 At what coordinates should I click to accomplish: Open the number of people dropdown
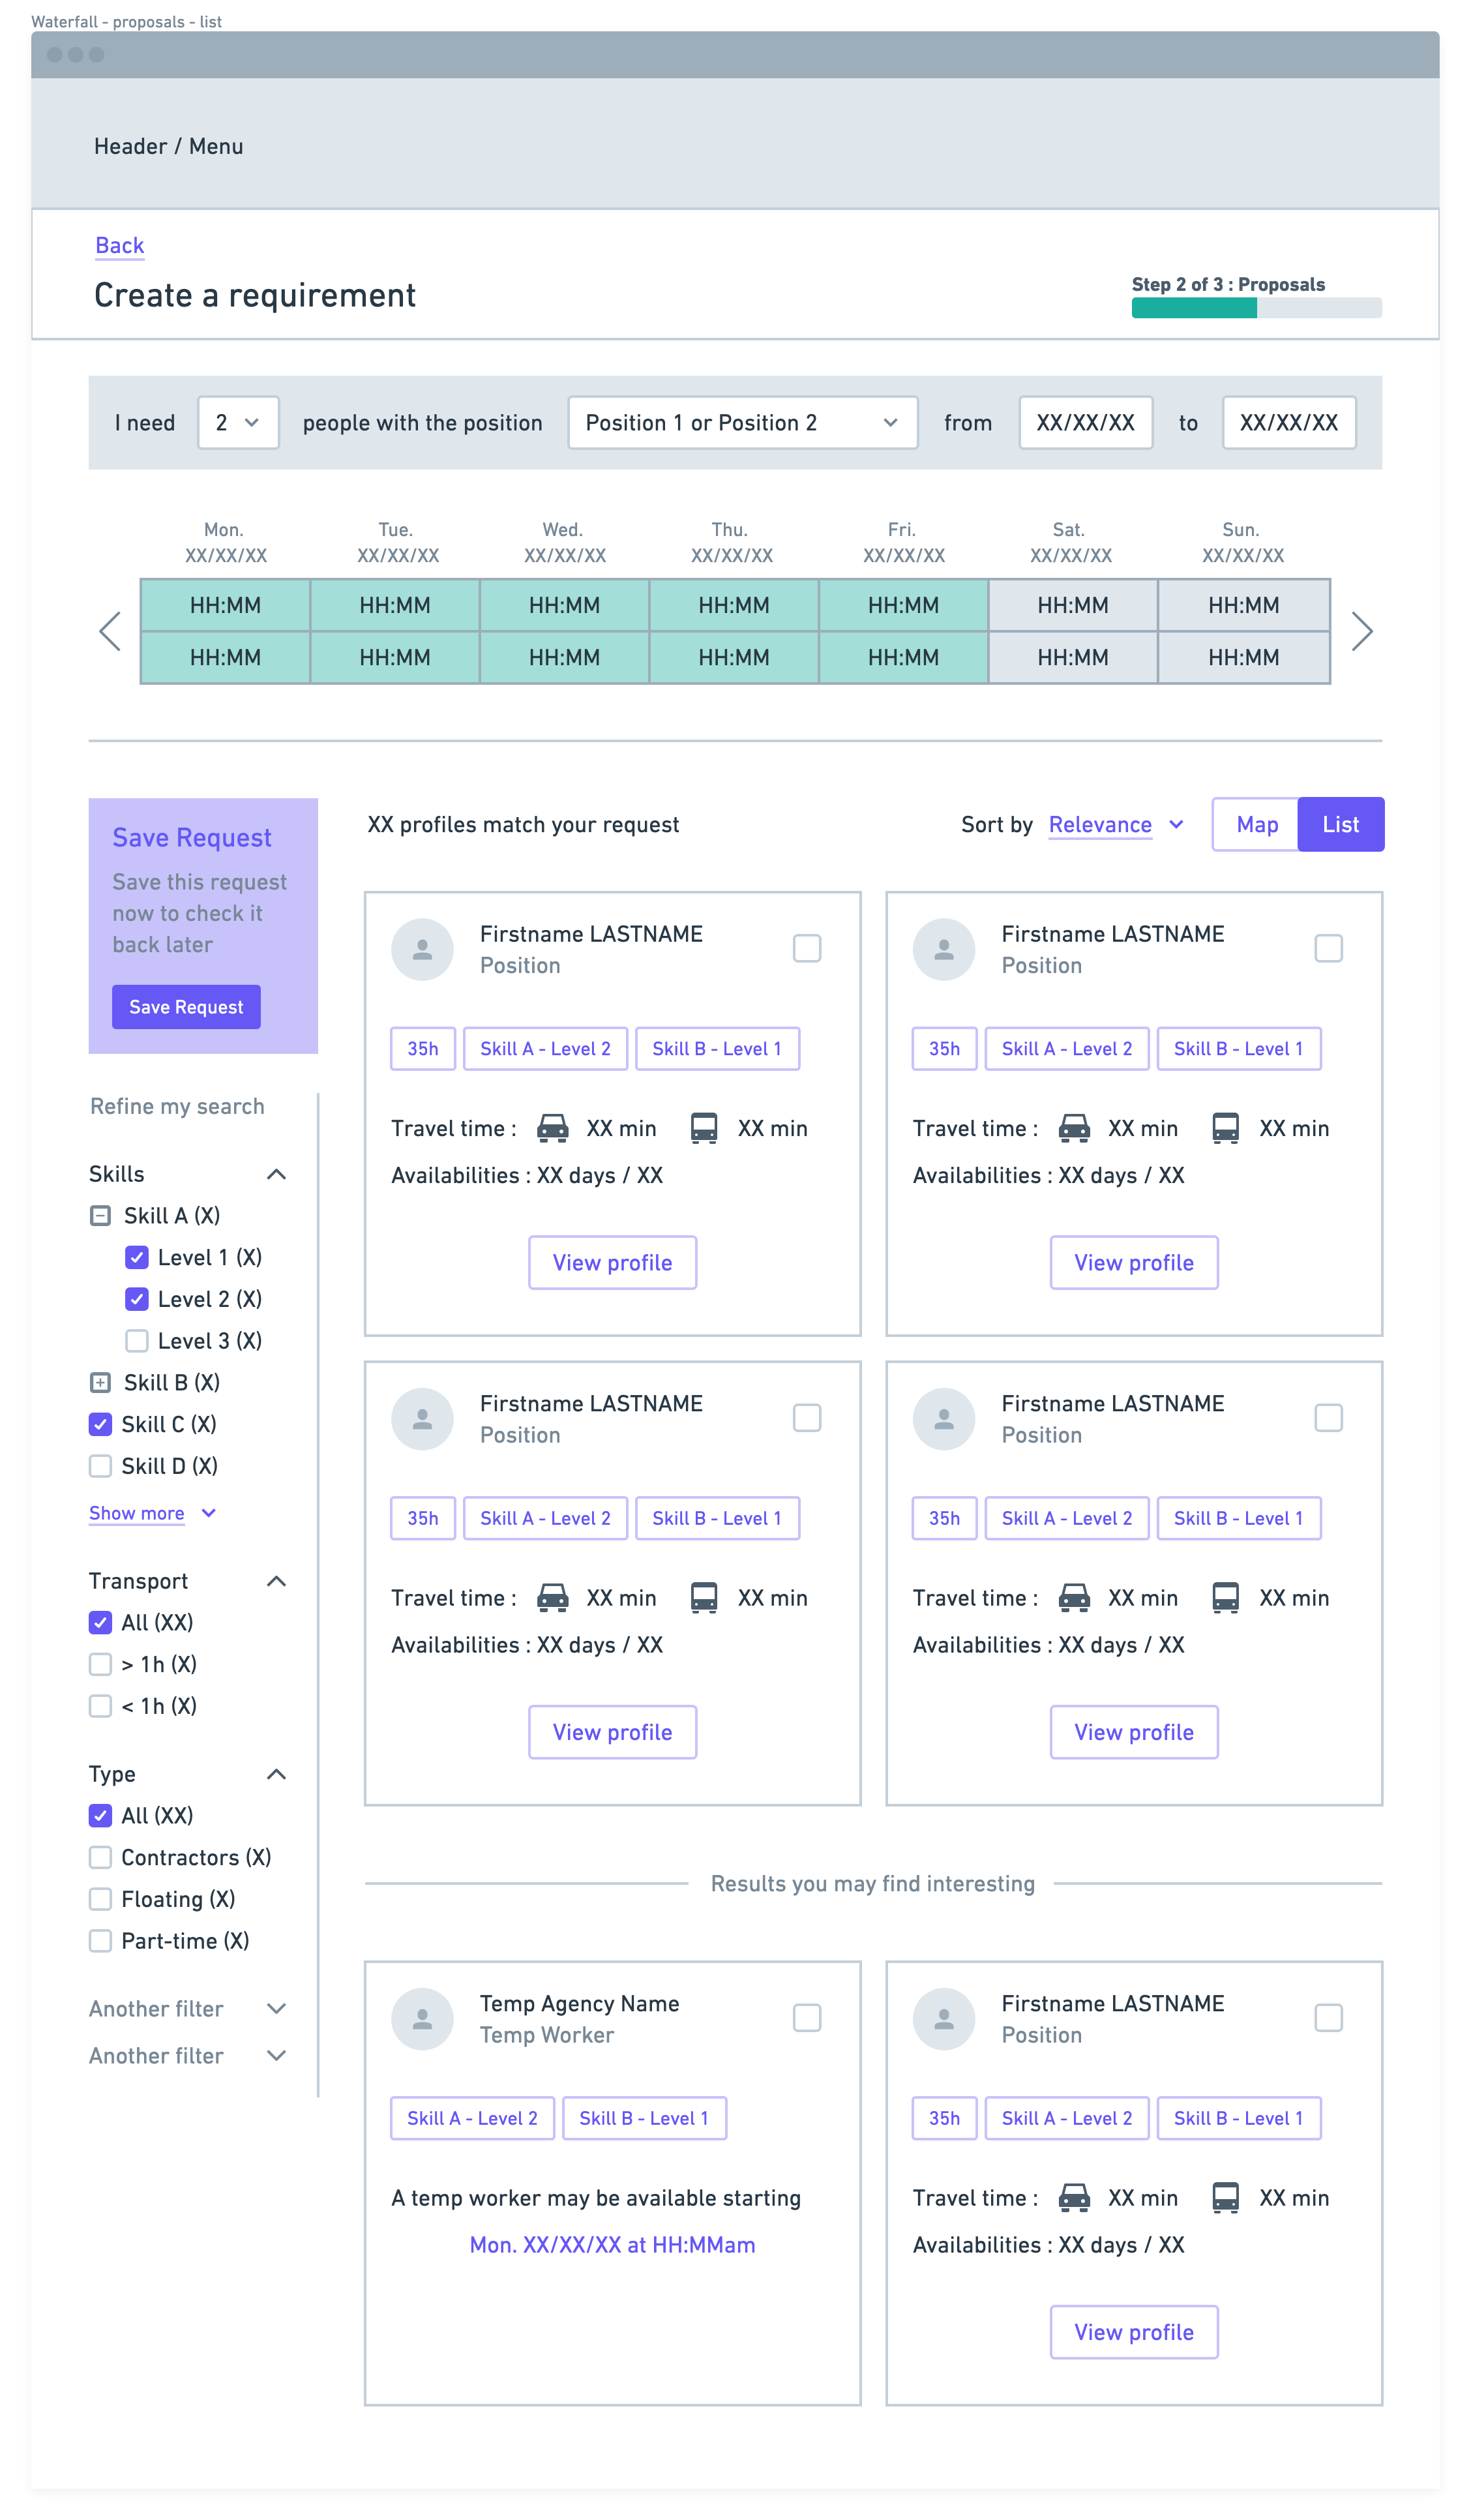click(238, 423)
